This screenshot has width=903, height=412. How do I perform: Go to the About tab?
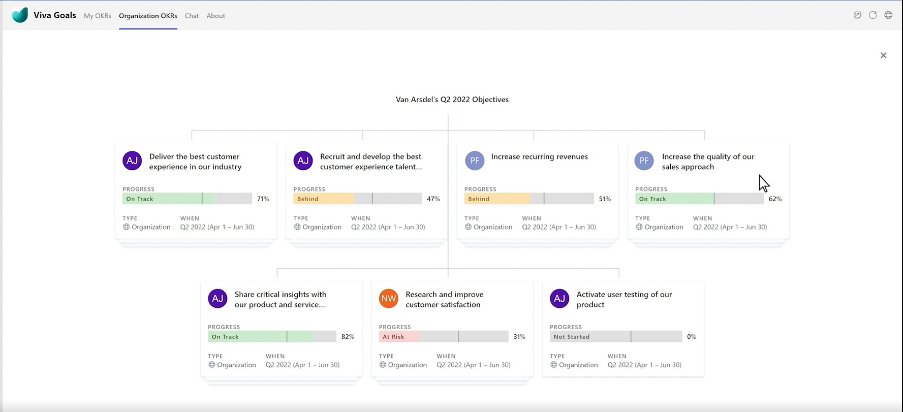216,16
